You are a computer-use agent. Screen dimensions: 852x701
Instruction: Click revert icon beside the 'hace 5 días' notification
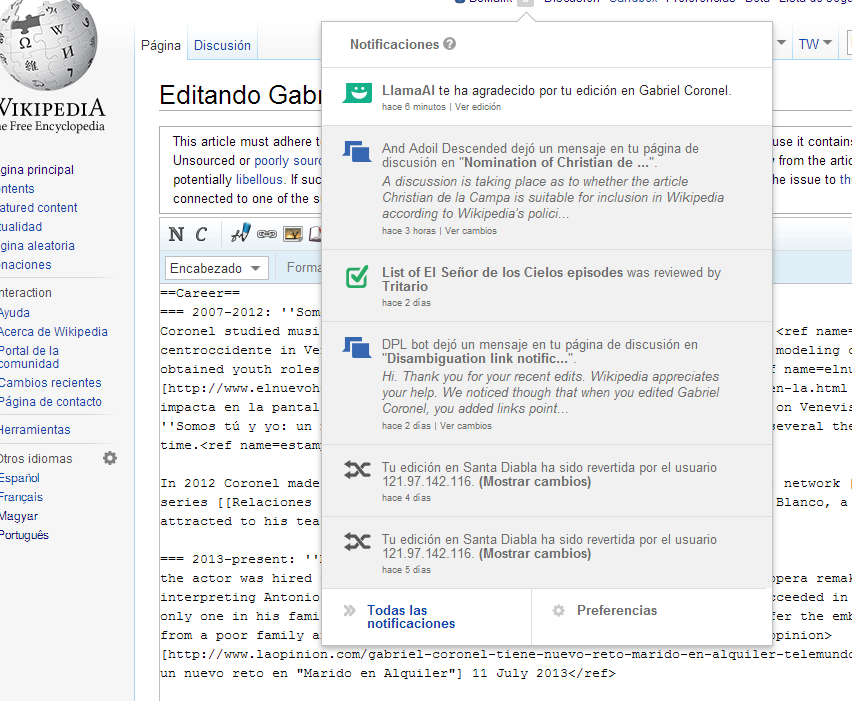pos(357,542)
